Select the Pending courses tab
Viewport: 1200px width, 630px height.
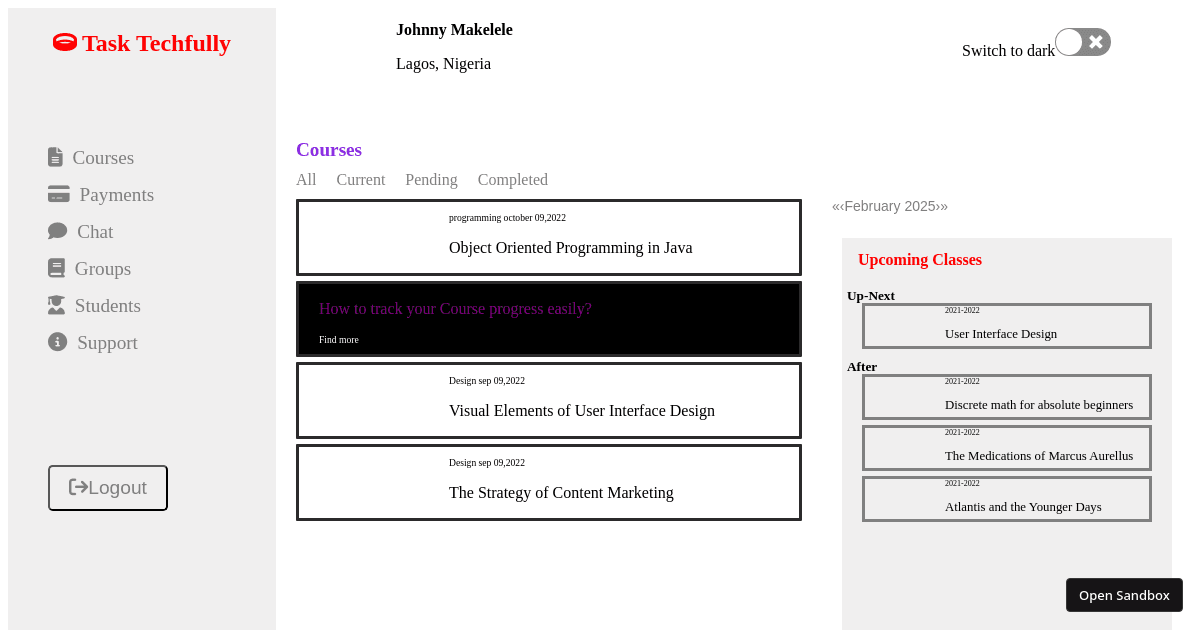(x=431, y=180)
